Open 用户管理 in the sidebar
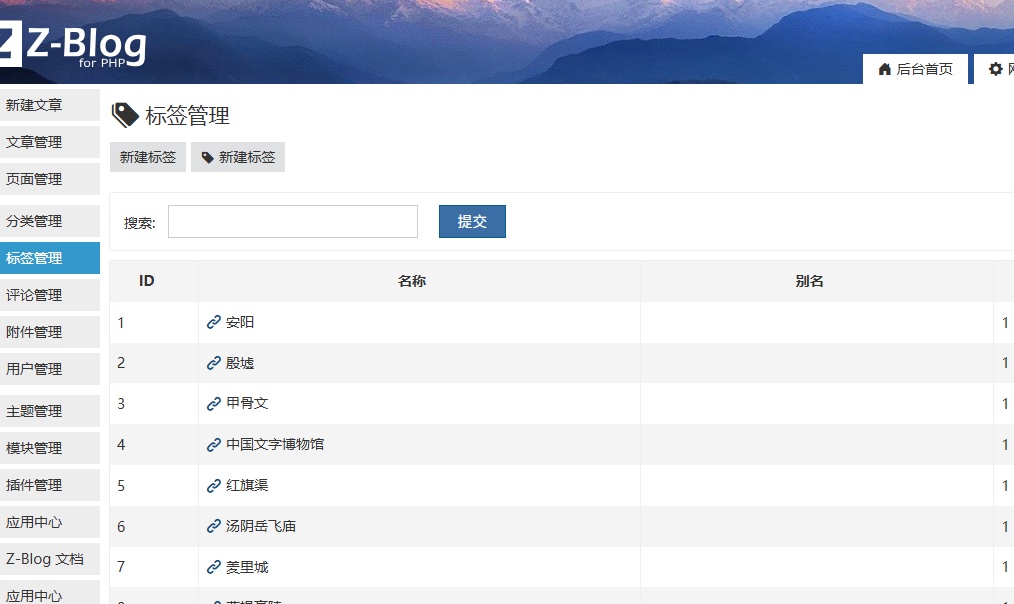The image size is (1014, 604). 50,369
